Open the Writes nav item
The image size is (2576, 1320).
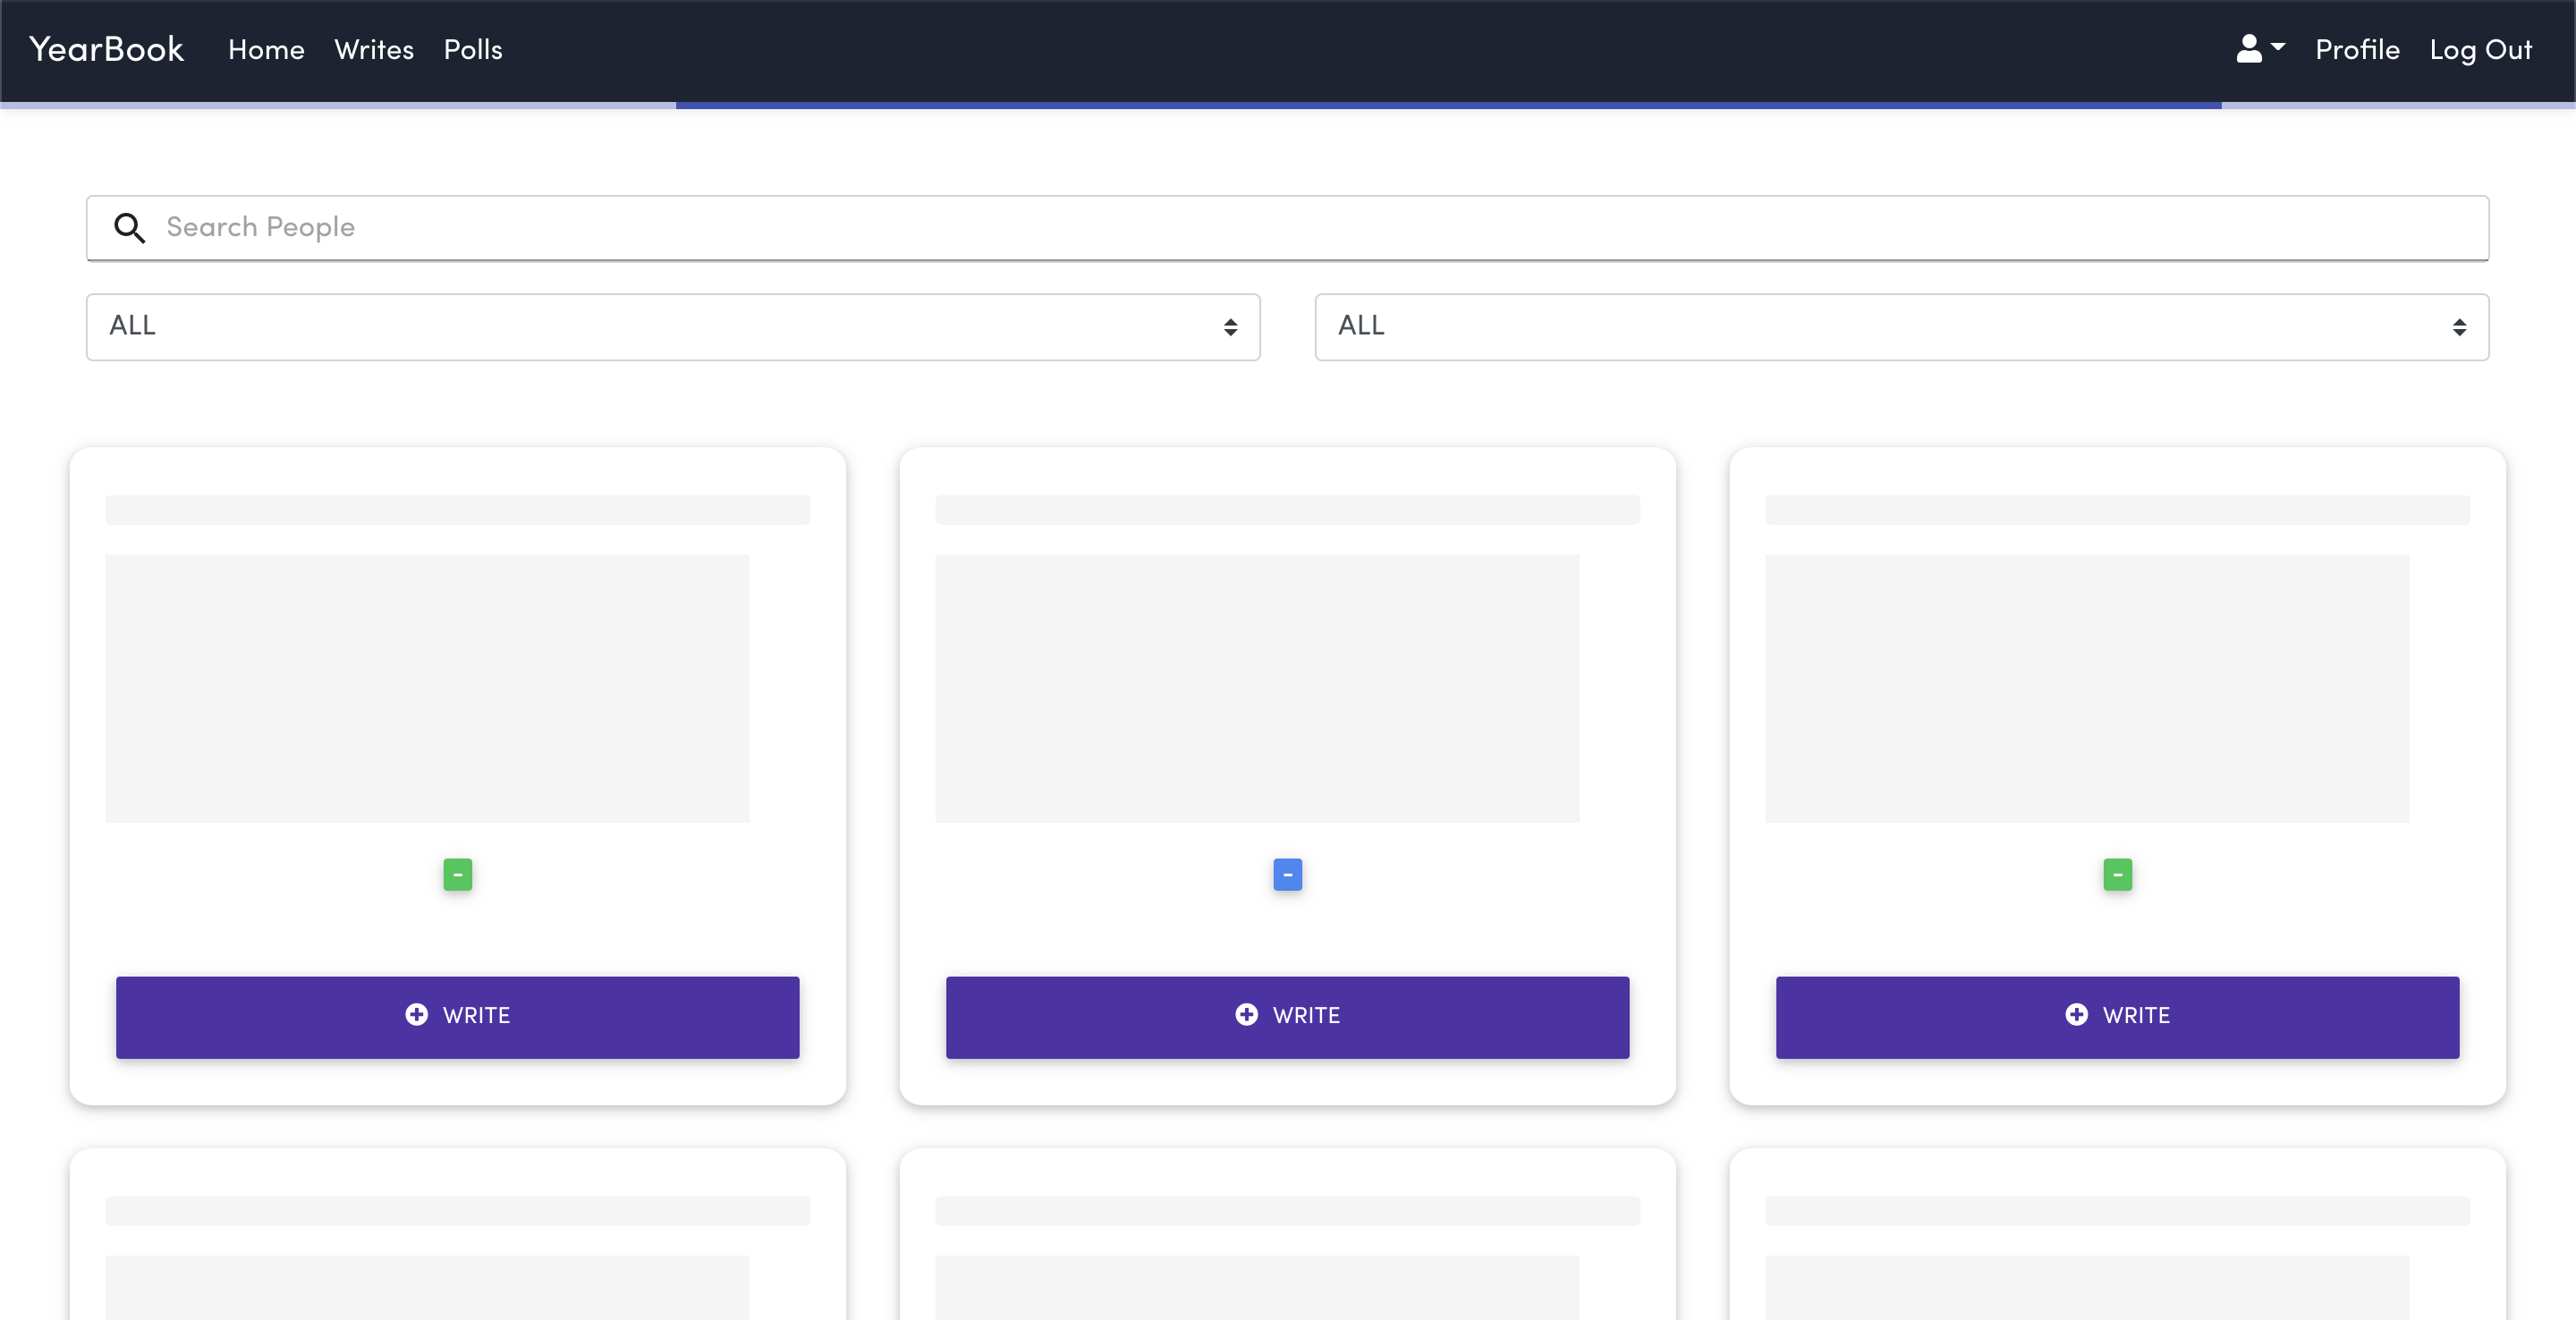[x=374, y=50]
